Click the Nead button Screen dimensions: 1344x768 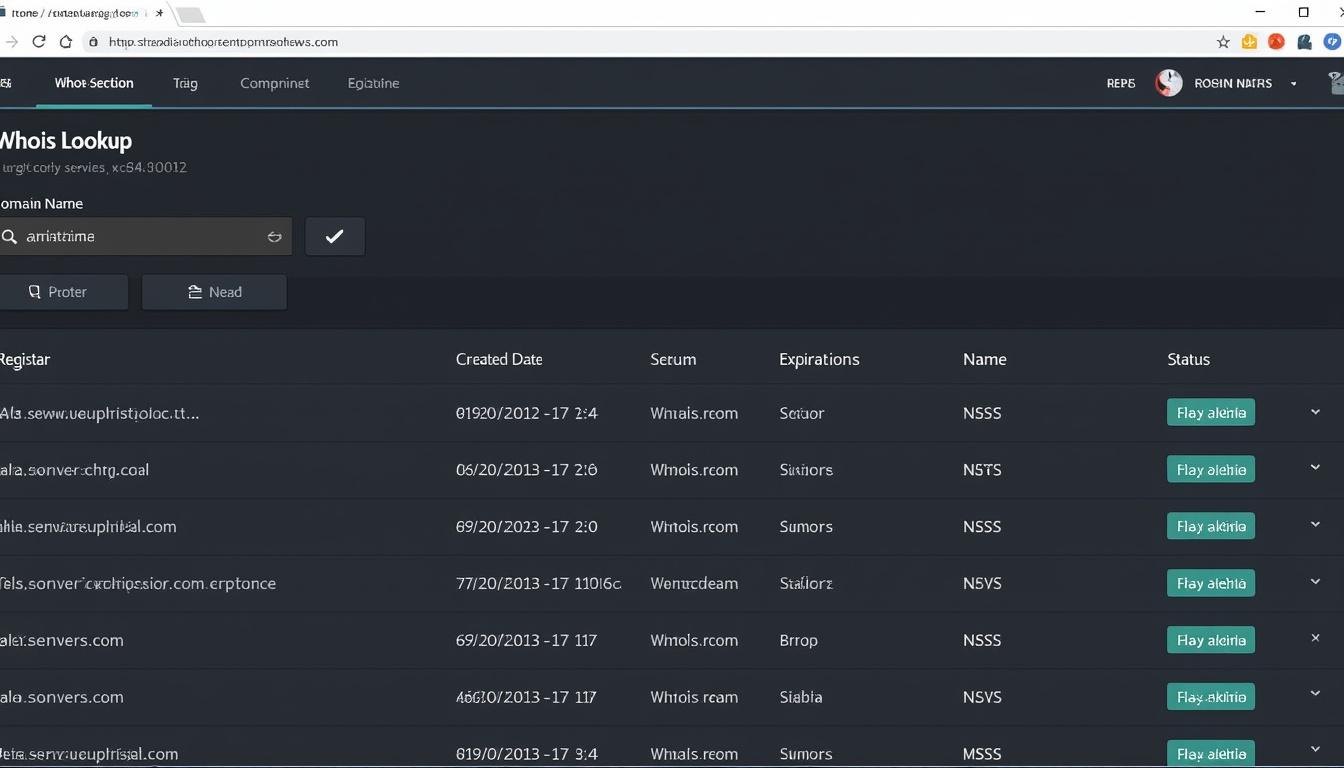point(214,292)
